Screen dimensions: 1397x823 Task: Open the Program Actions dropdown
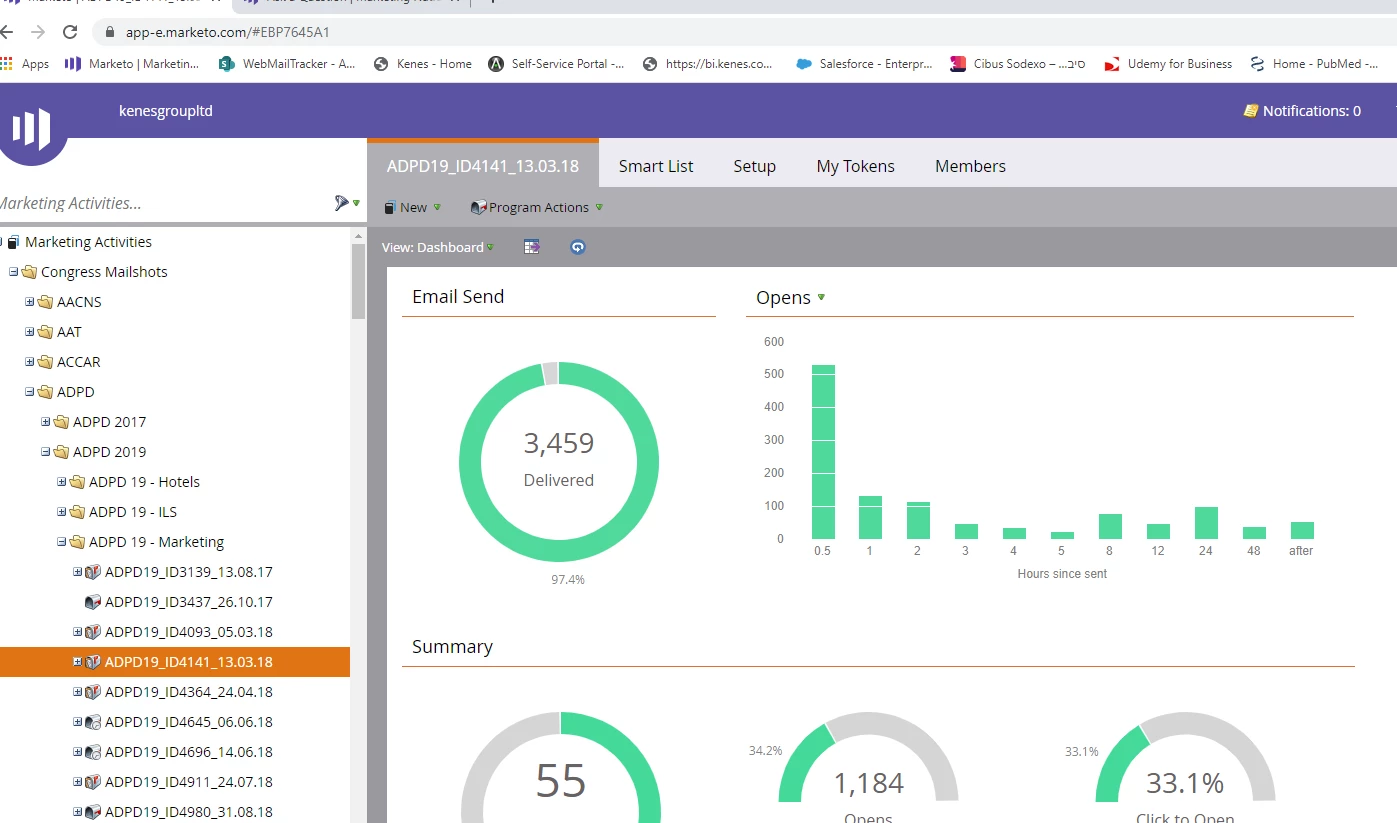[537, 207]
